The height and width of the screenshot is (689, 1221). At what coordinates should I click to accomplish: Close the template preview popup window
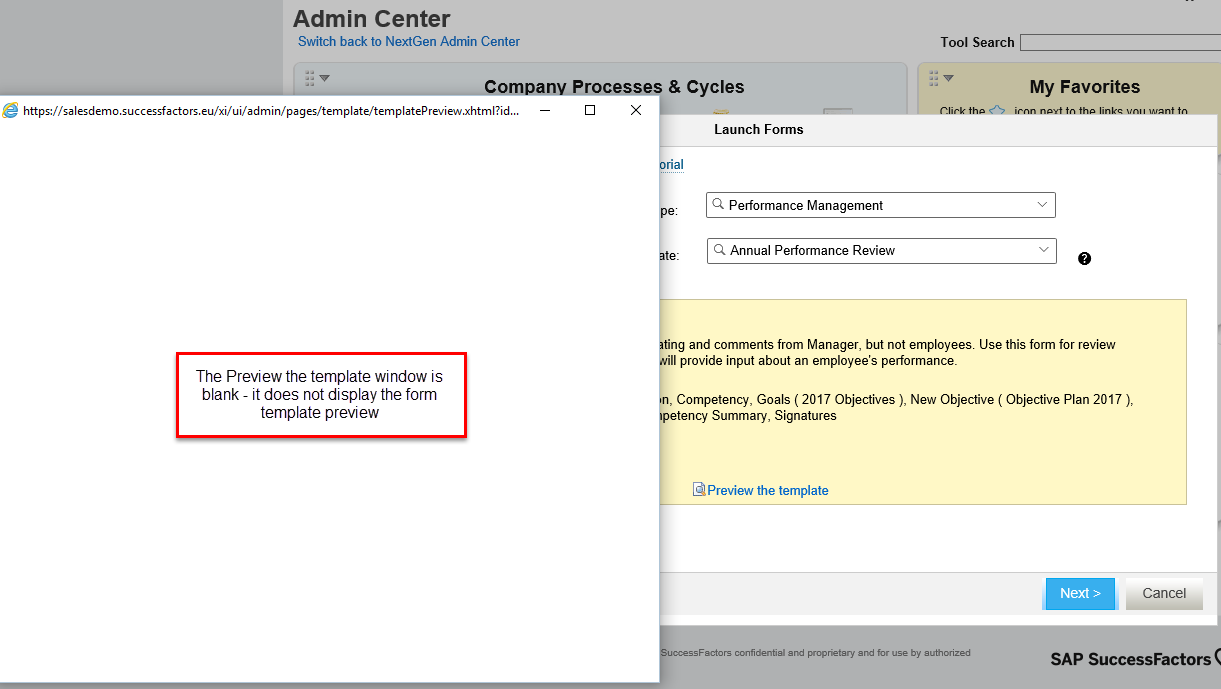click(x=636, y=110)
